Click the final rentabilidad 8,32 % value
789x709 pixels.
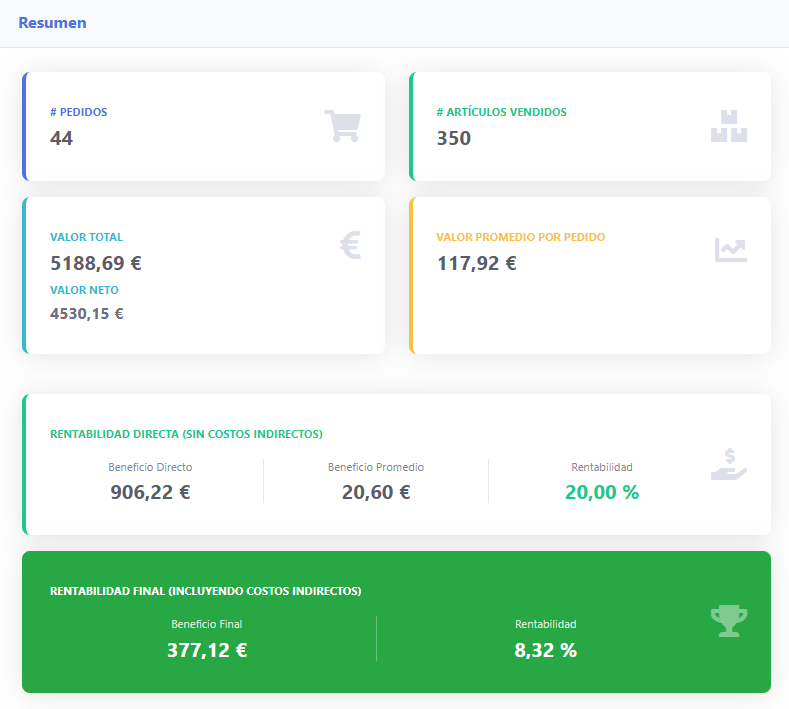pos(545,650)
